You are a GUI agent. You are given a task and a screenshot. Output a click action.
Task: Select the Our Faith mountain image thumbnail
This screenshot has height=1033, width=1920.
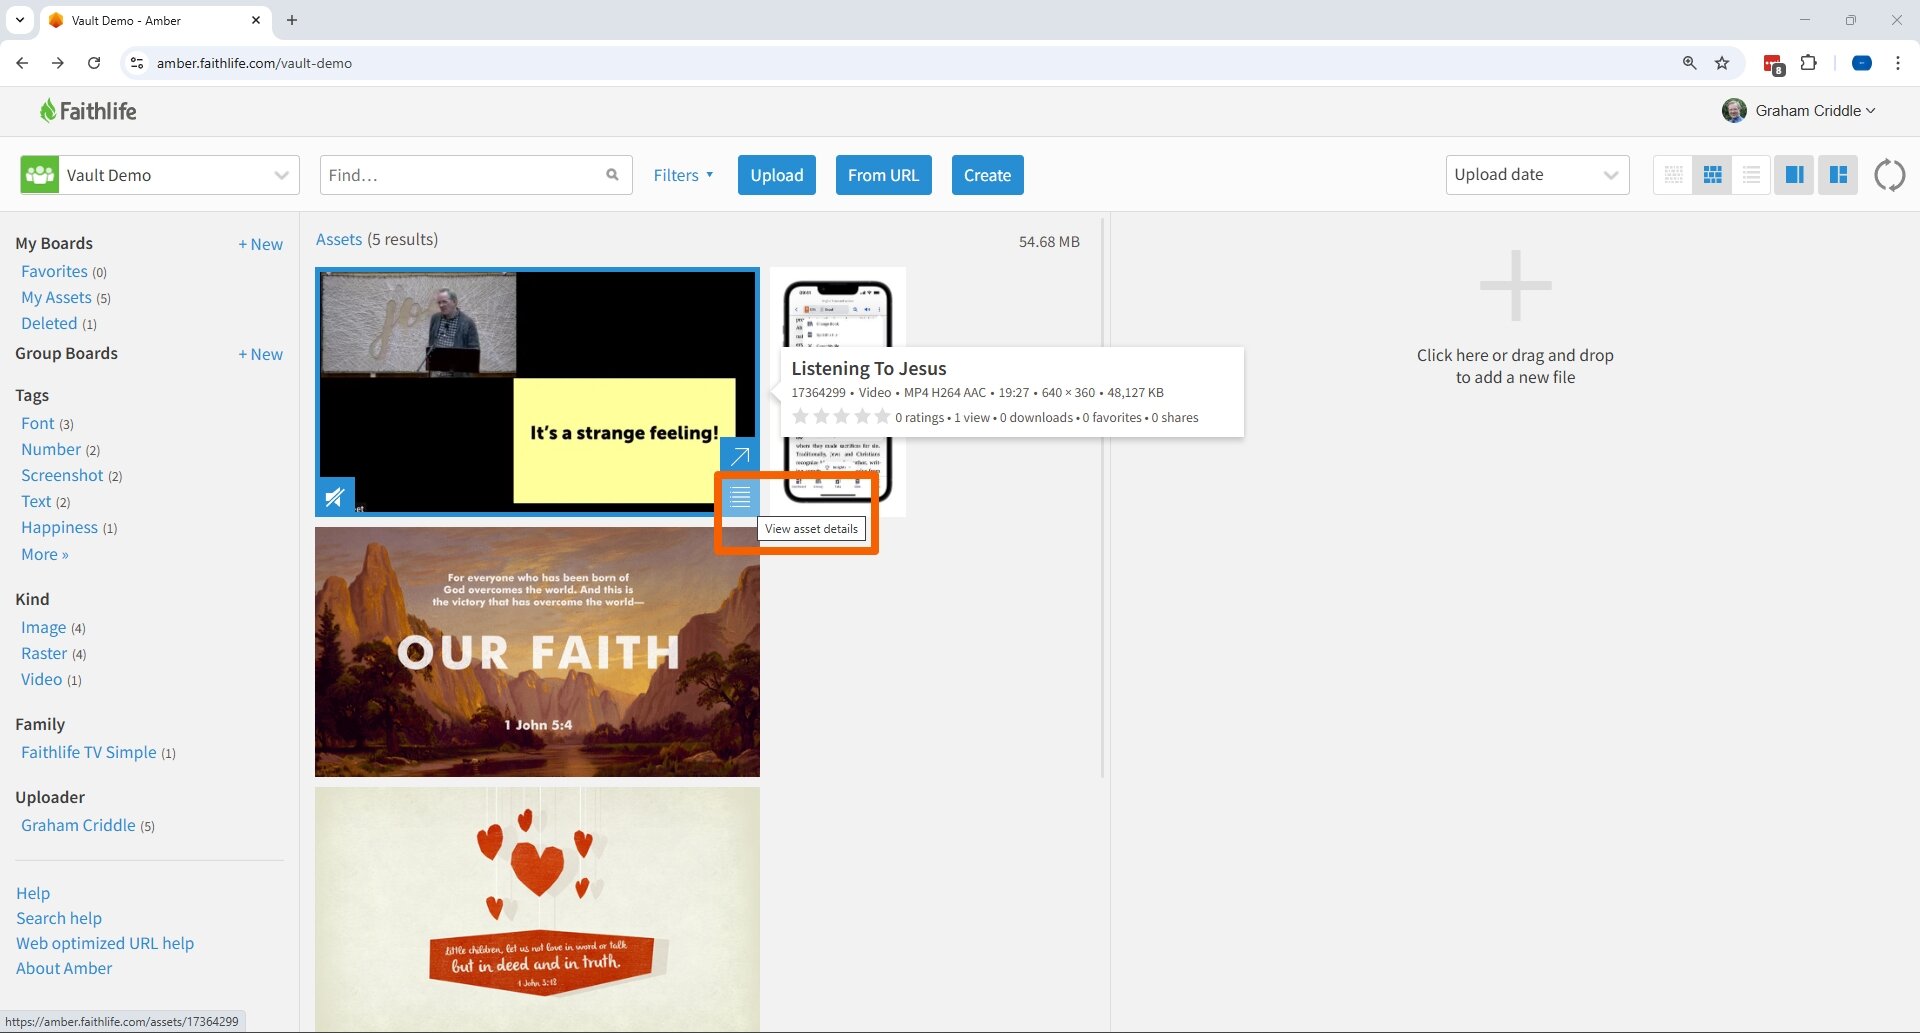537,652
